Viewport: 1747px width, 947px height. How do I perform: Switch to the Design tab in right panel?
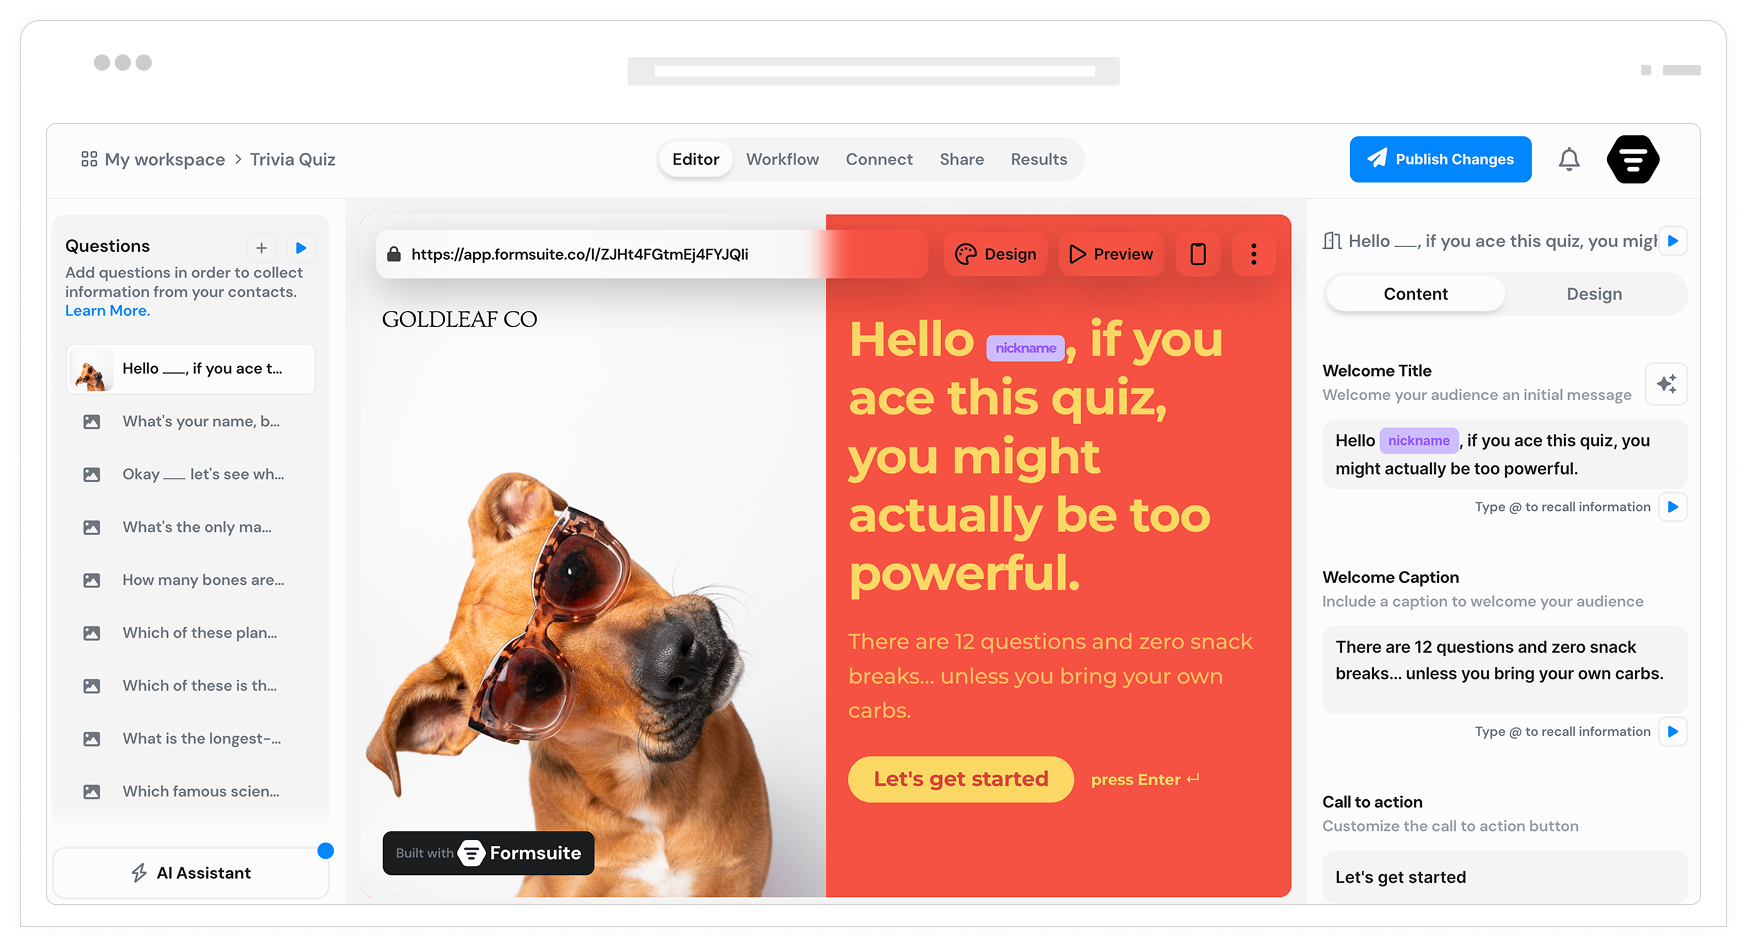(1594, 294)
